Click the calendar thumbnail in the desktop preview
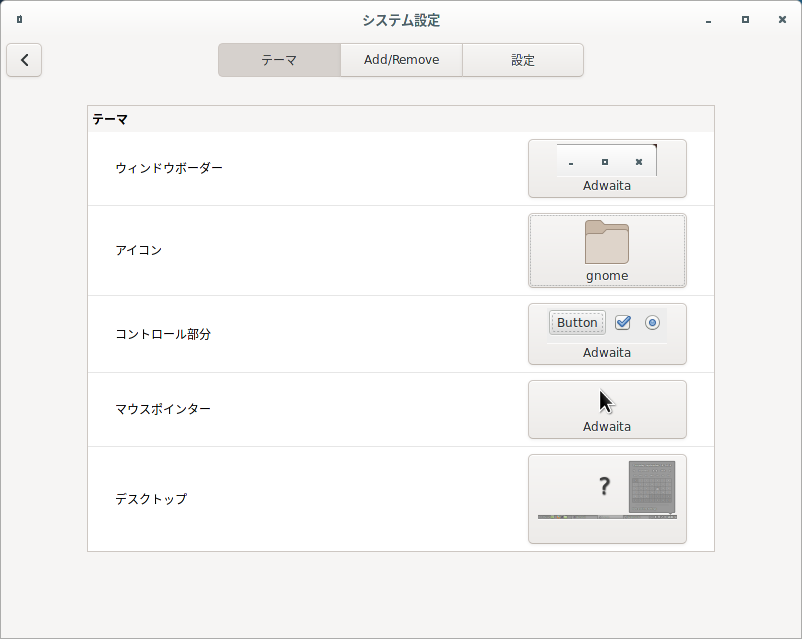This screenshot has height=639, width=802. pyautogui.click(x=652, y=487)
